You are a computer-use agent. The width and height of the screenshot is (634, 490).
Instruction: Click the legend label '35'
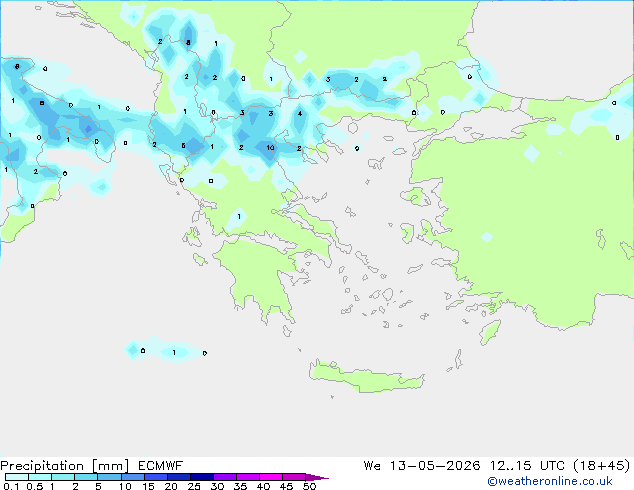pyautogui.click(x=240, y=486)
